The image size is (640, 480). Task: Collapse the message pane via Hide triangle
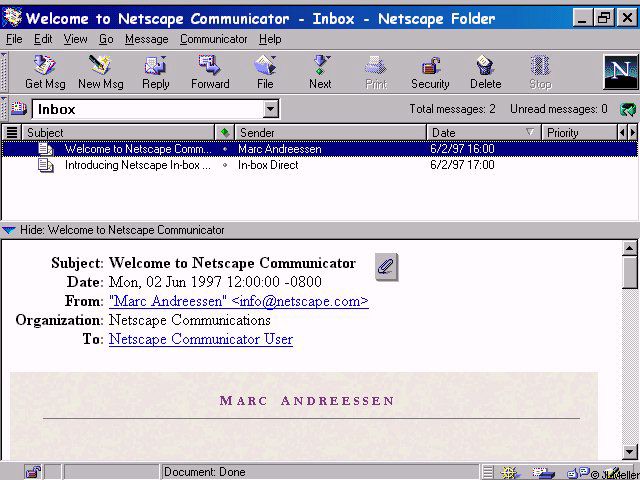9,230
